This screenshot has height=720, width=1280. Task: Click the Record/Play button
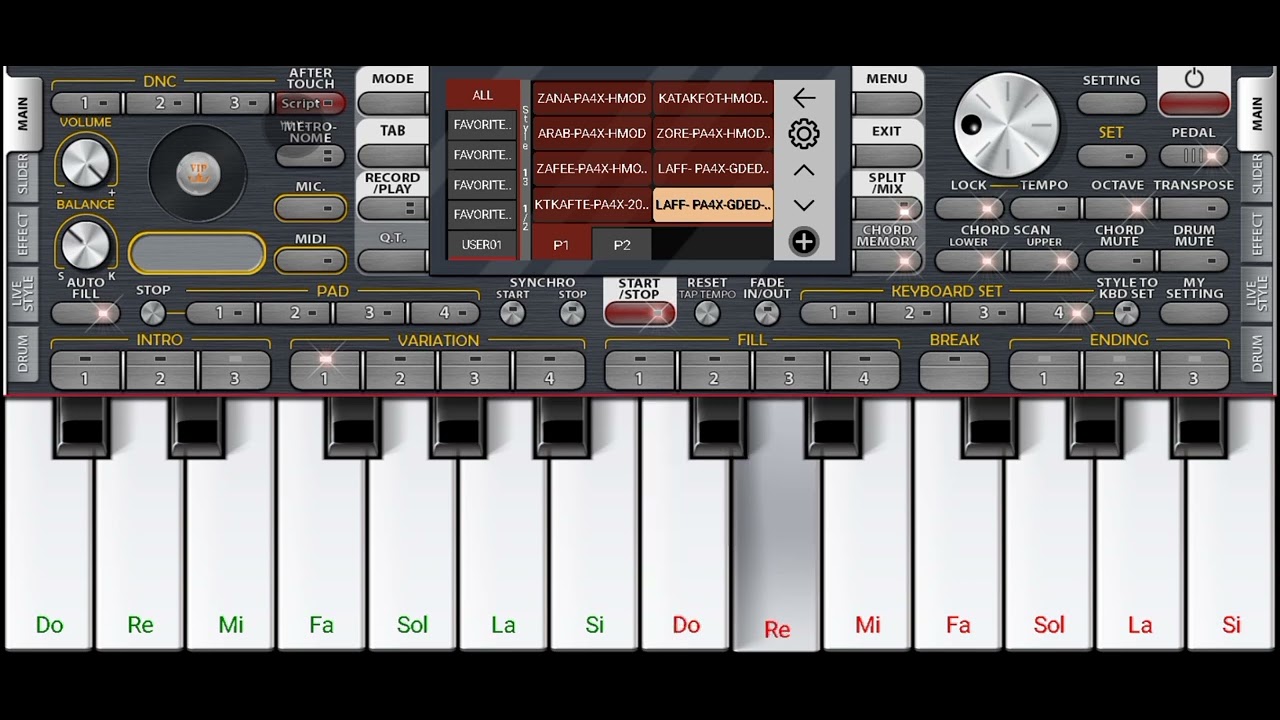pyautogui.click(x=392, y=208)
